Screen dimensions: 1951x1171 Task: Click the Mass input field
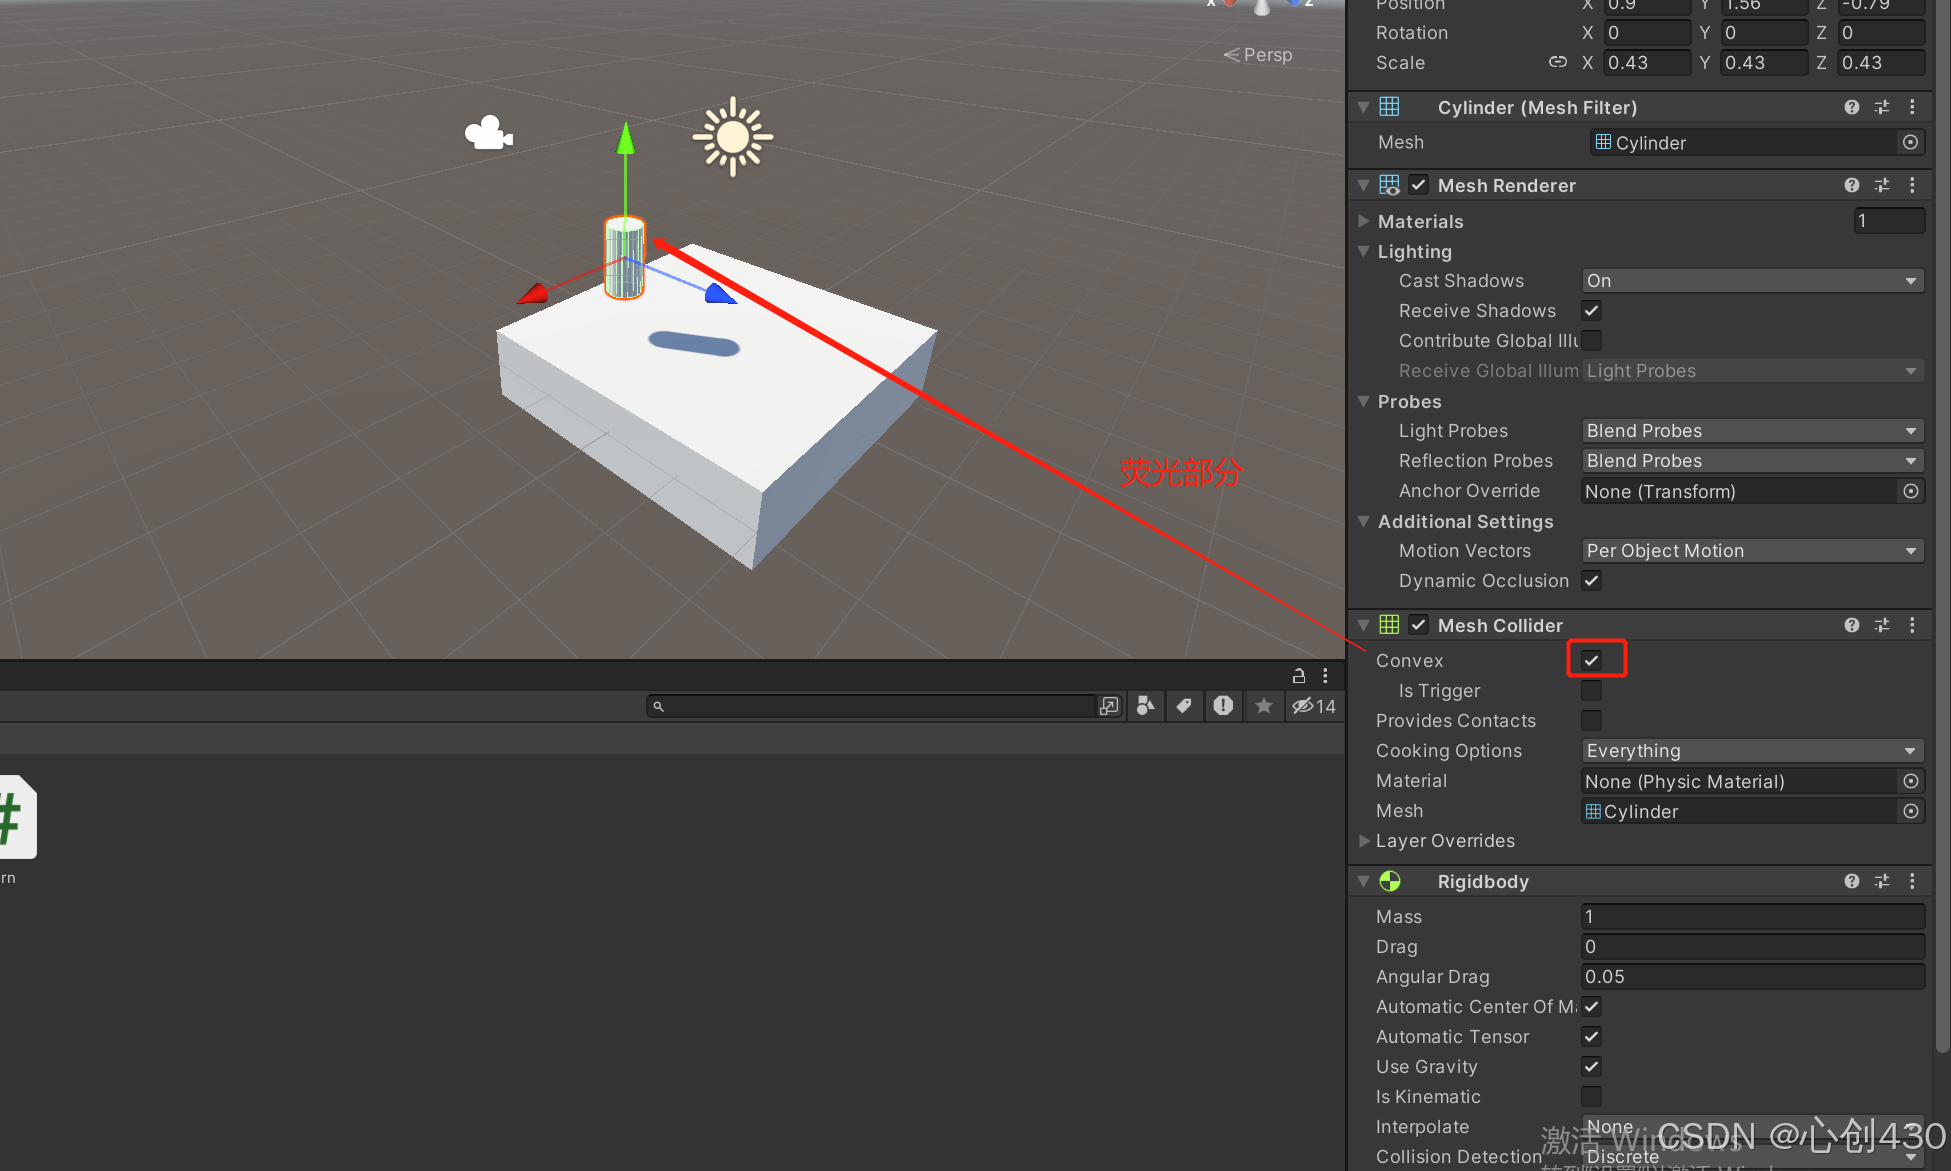pos(1752,917)
